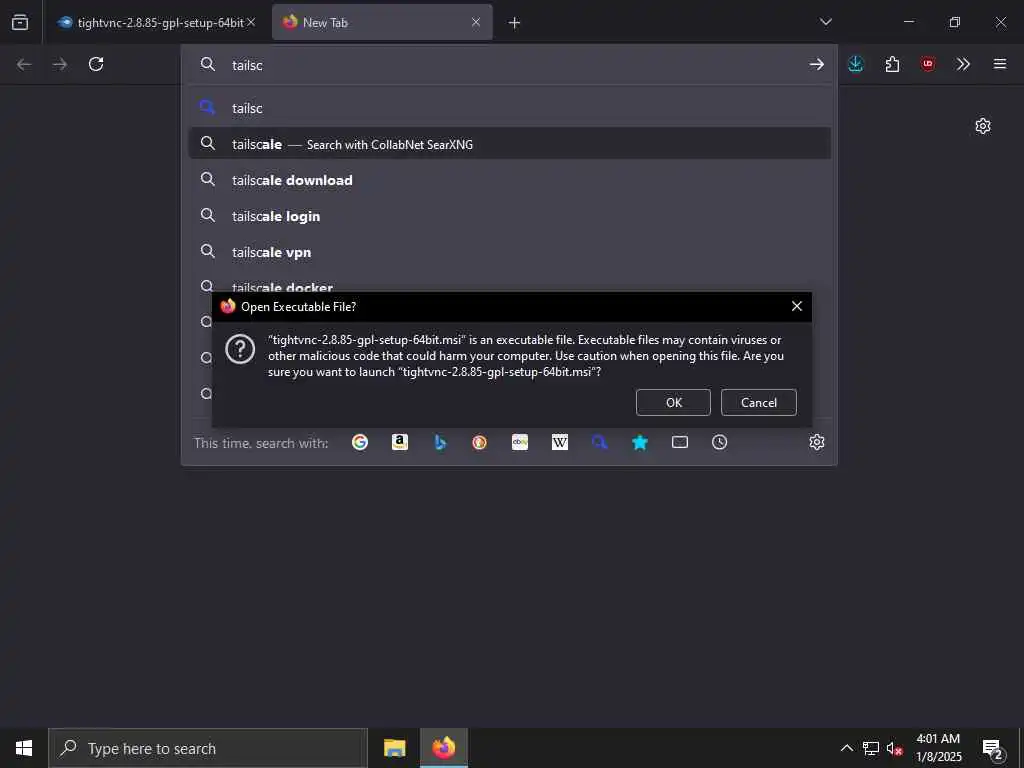Go back one page
The width and height of the screenshot is (1024, 768).
pyautogui.click(x=24, y=64)
